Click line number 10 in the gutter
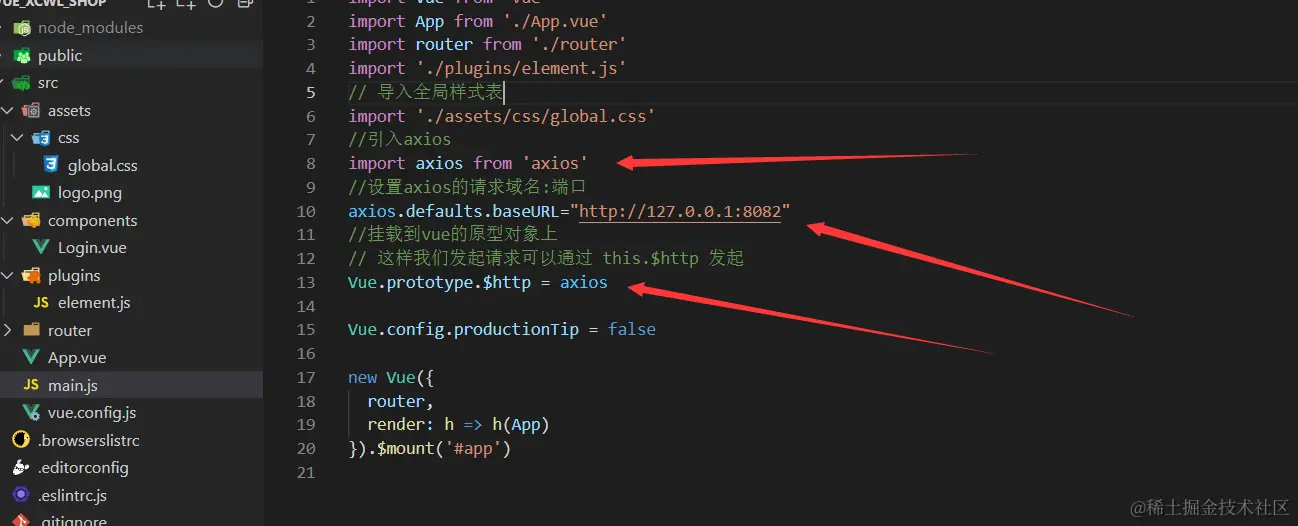 [306, 211]
